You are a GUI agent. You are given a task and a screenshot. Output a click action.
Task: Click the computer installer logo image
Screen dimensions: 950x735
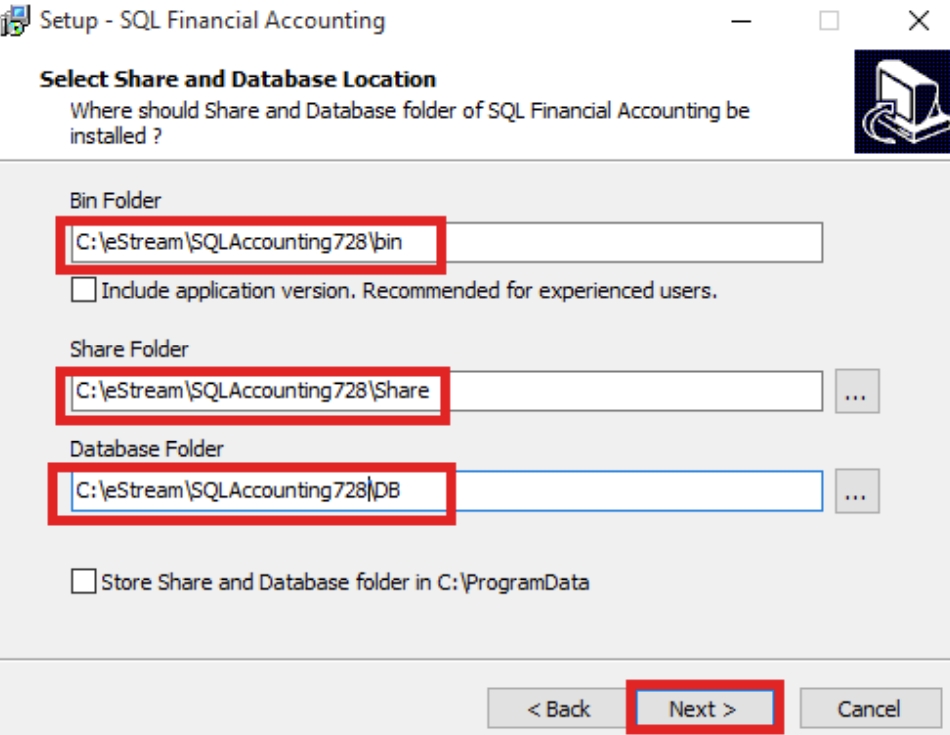pos(900,103)
